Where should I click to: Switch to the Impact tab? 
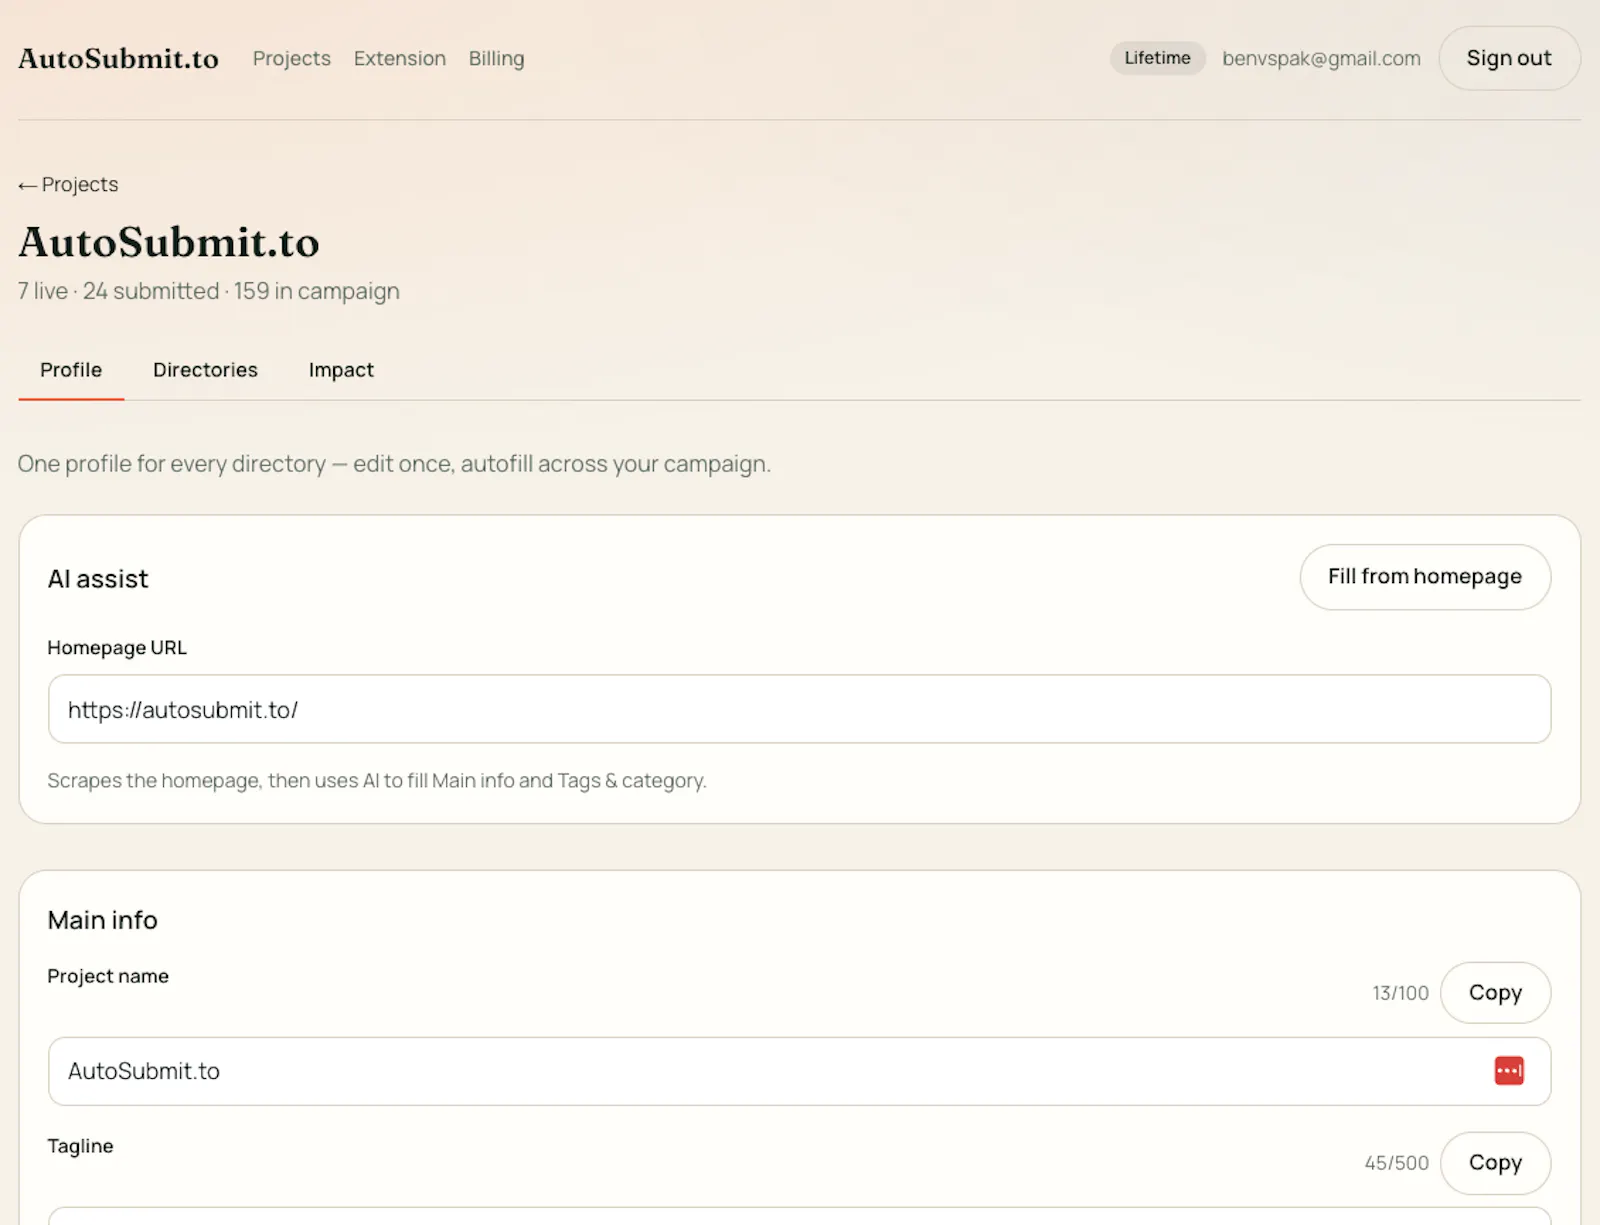pos(341,370)
